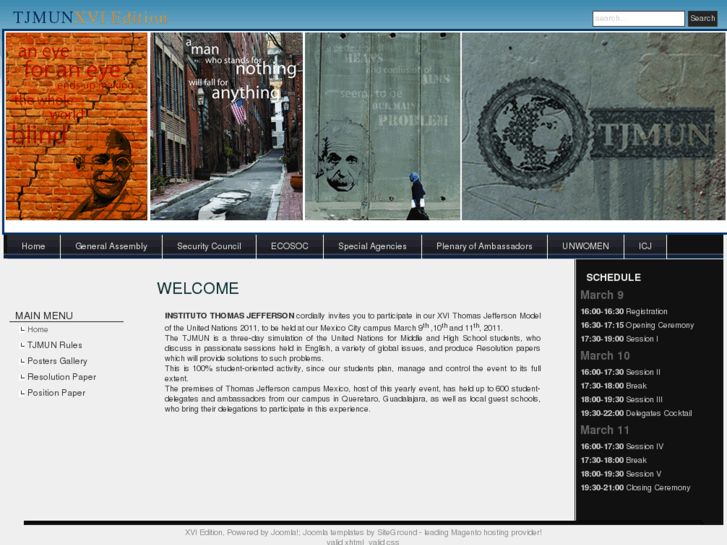This screenshot has height=545, width=727.
Task: Click the 17:30-19:00 Session I entry
Action: (x=619, y=339)
